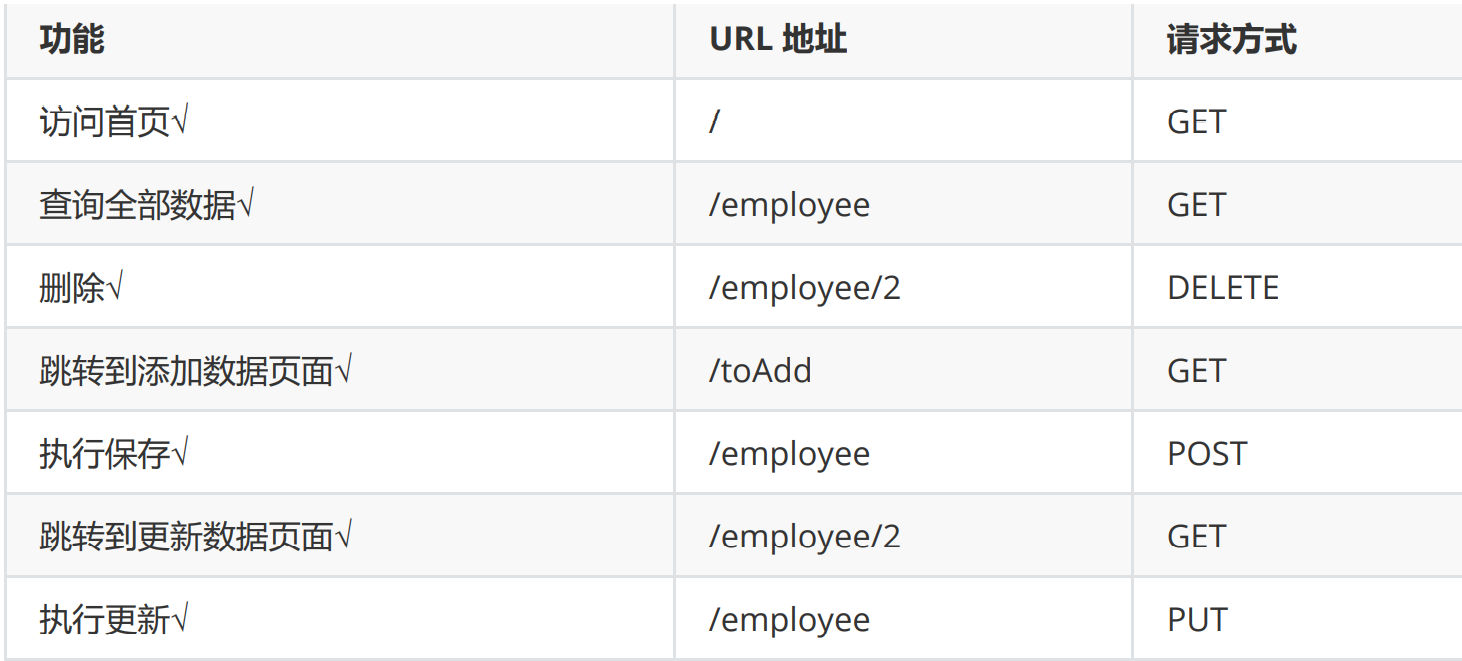
Task: Click the URL 地址 column header
Action: [x=778, y=40]
